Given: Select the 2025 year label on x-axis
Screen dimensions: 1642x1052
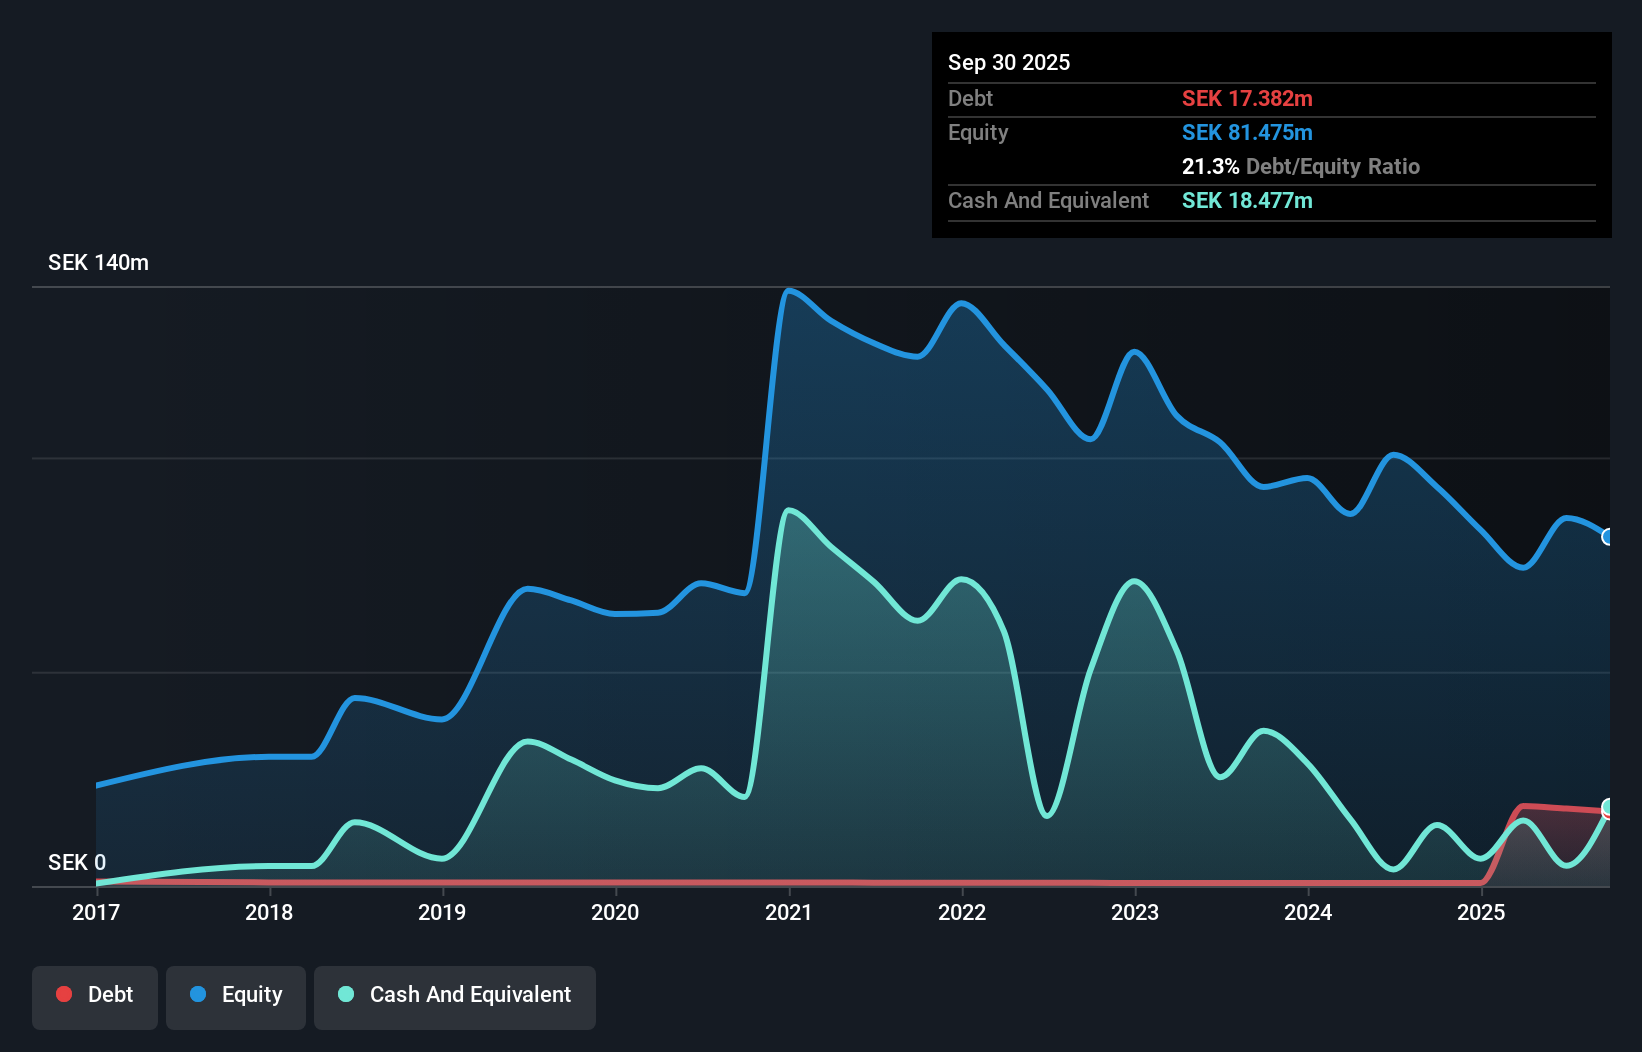Looking at the screenshot, I should pos(1481,912).
